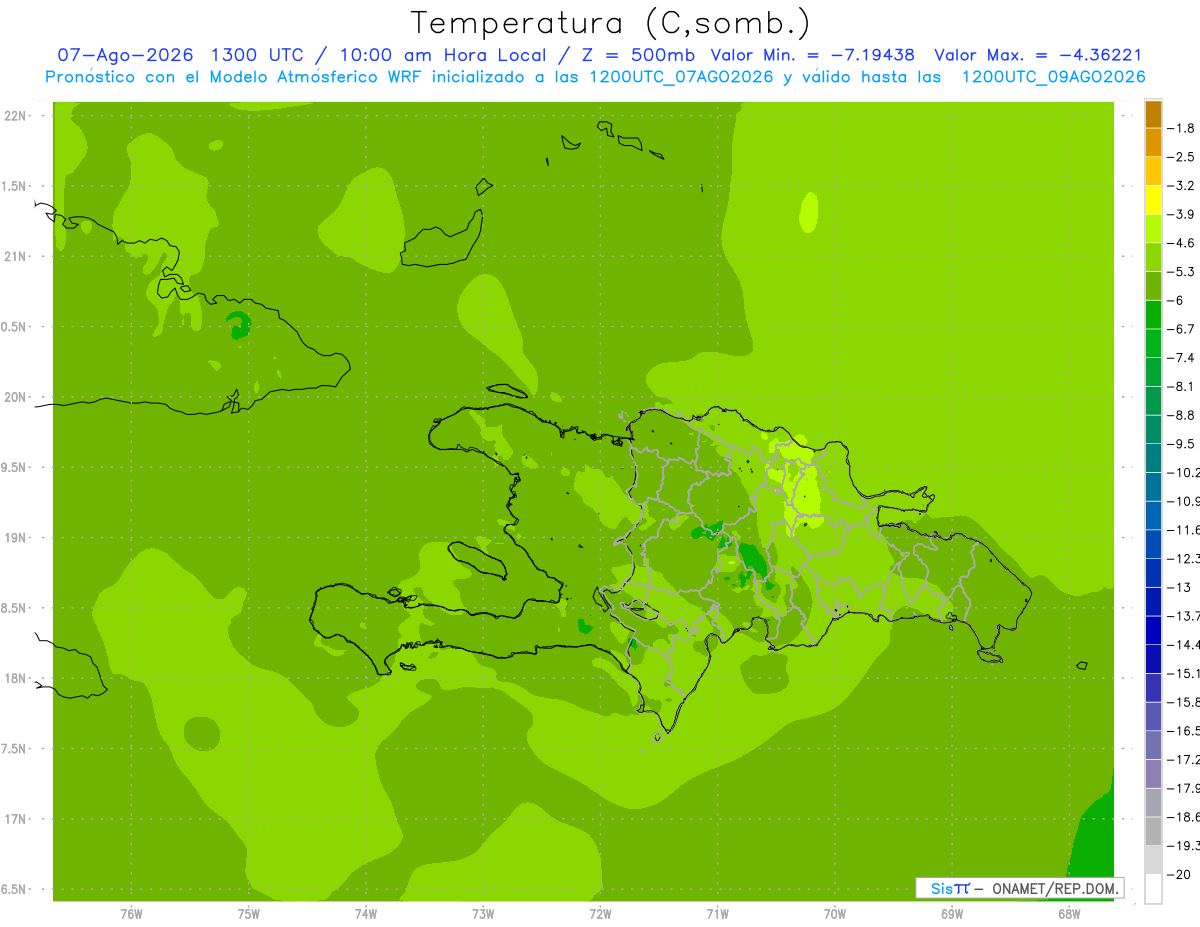Screen dimensions: 1200x927
Task: Click the "19N" latitude label
Action: pos(15,538)
